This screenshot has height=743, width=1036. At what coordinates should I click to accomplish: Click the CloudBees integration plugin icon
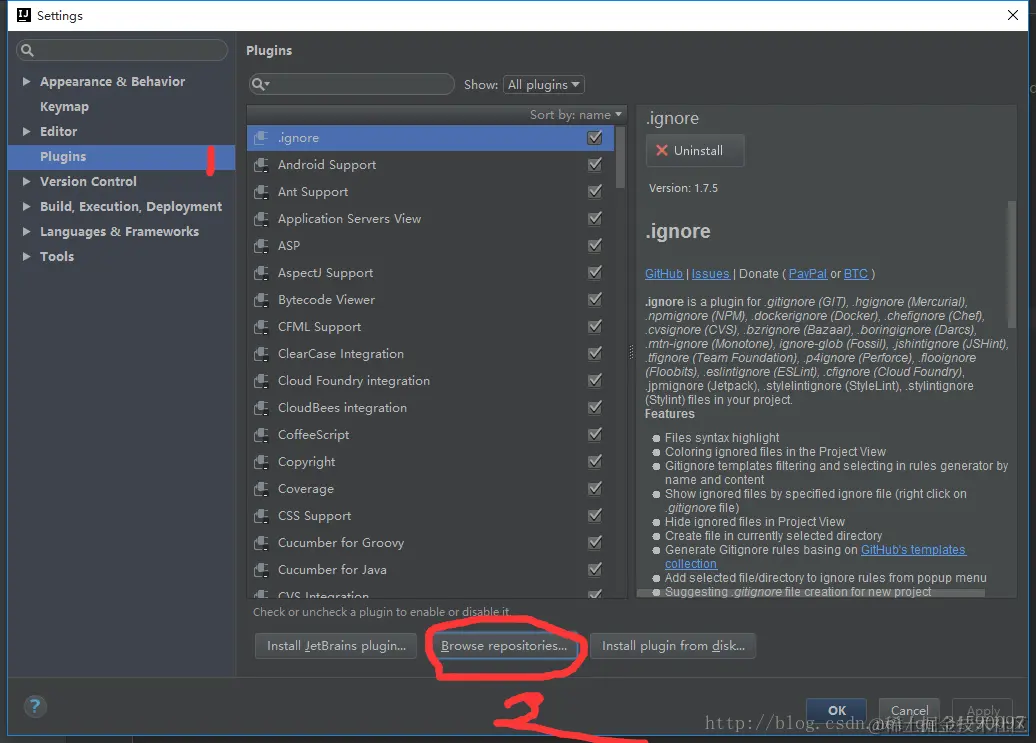(261, 409)
